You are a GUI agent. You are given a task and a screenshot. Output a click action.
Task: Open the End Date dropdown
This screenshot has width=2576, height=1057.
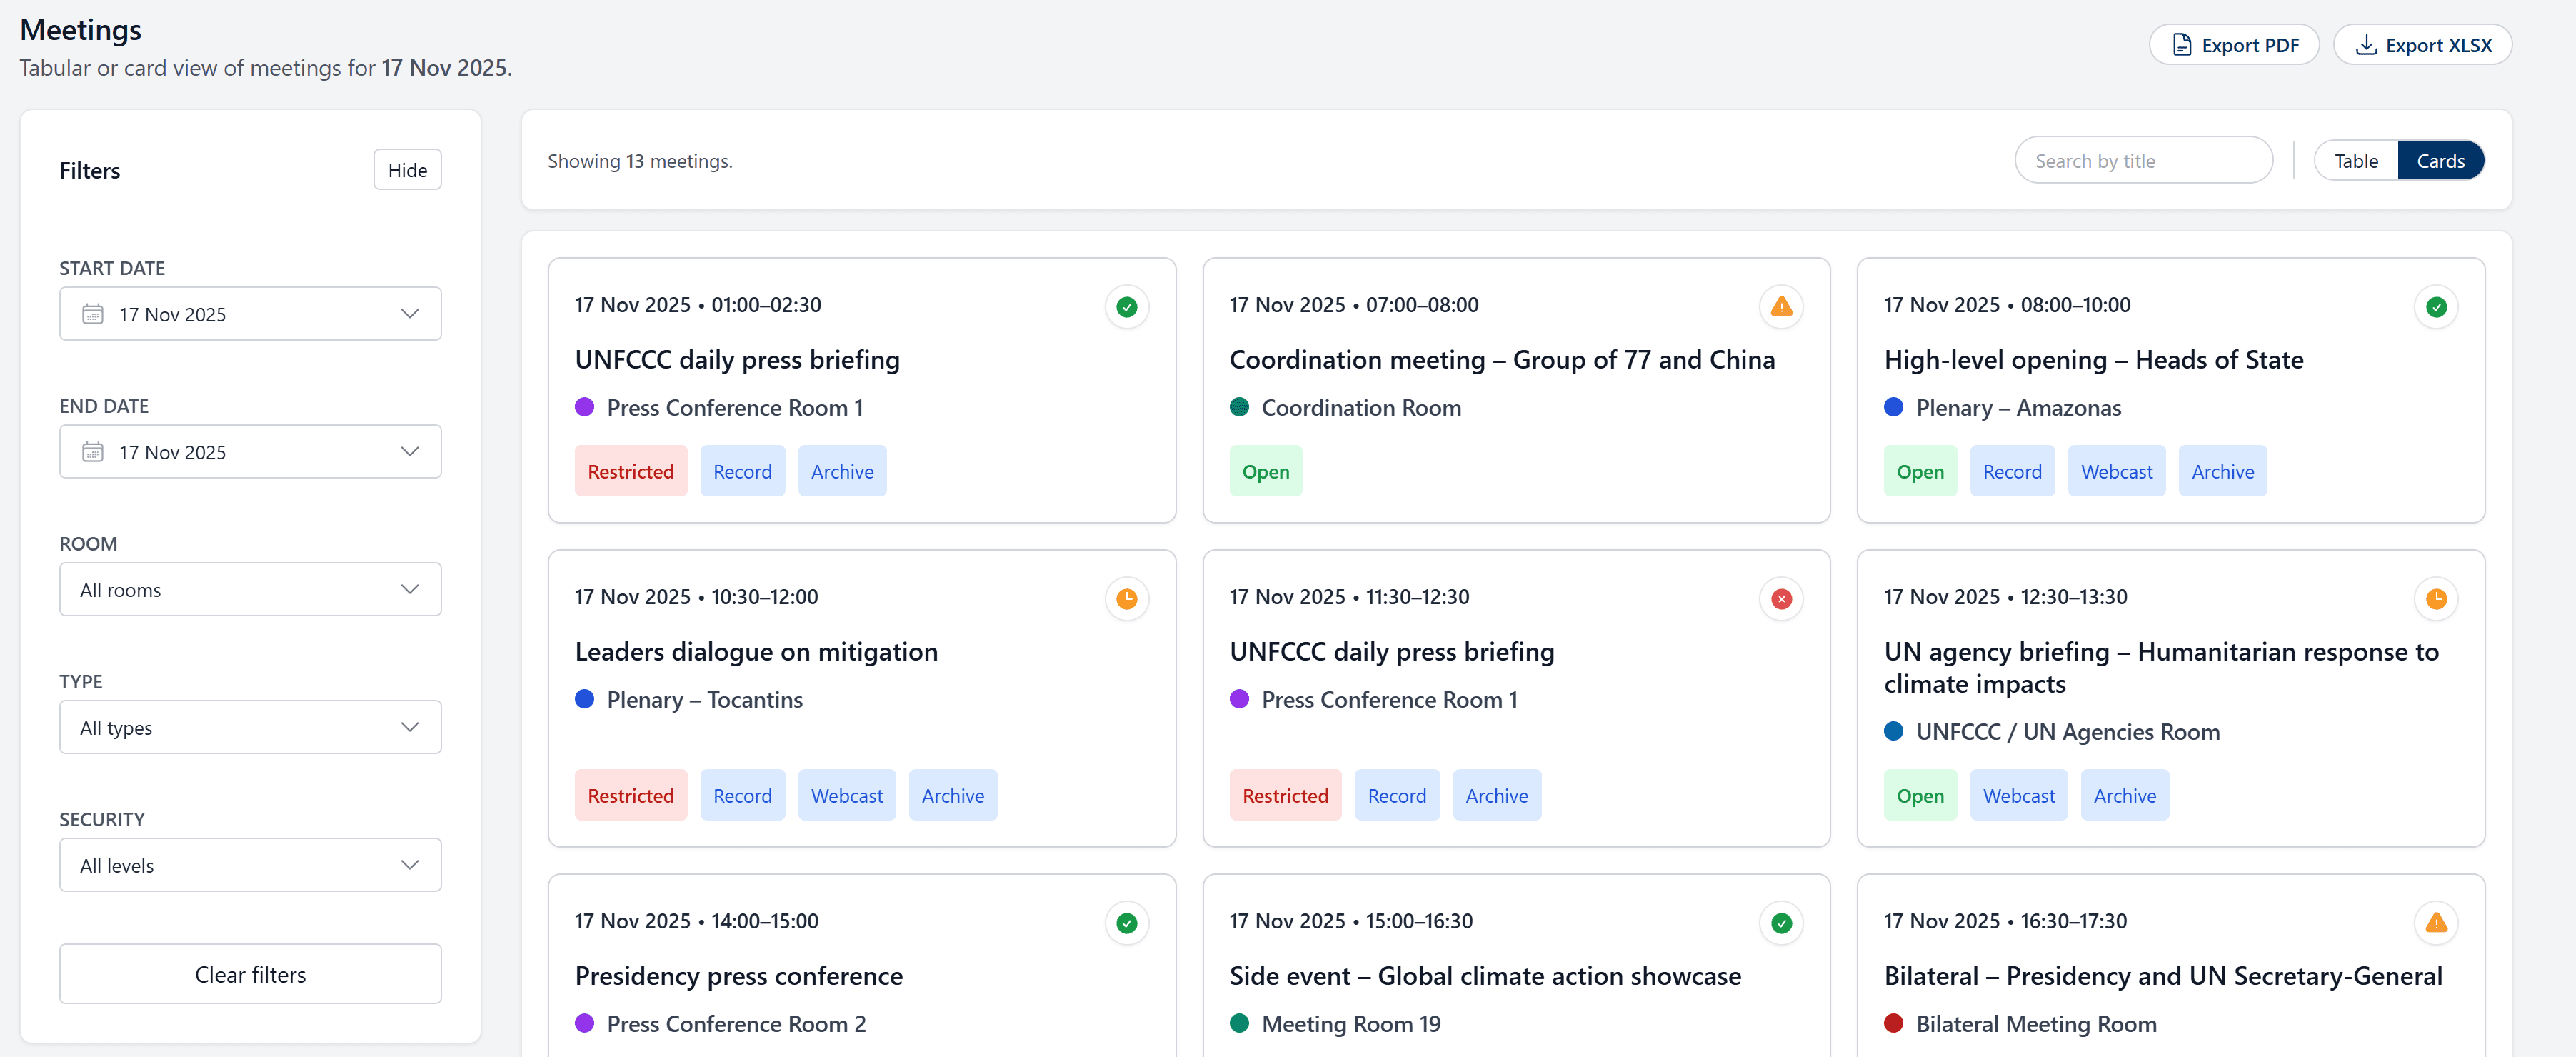(x=250, y=452)
